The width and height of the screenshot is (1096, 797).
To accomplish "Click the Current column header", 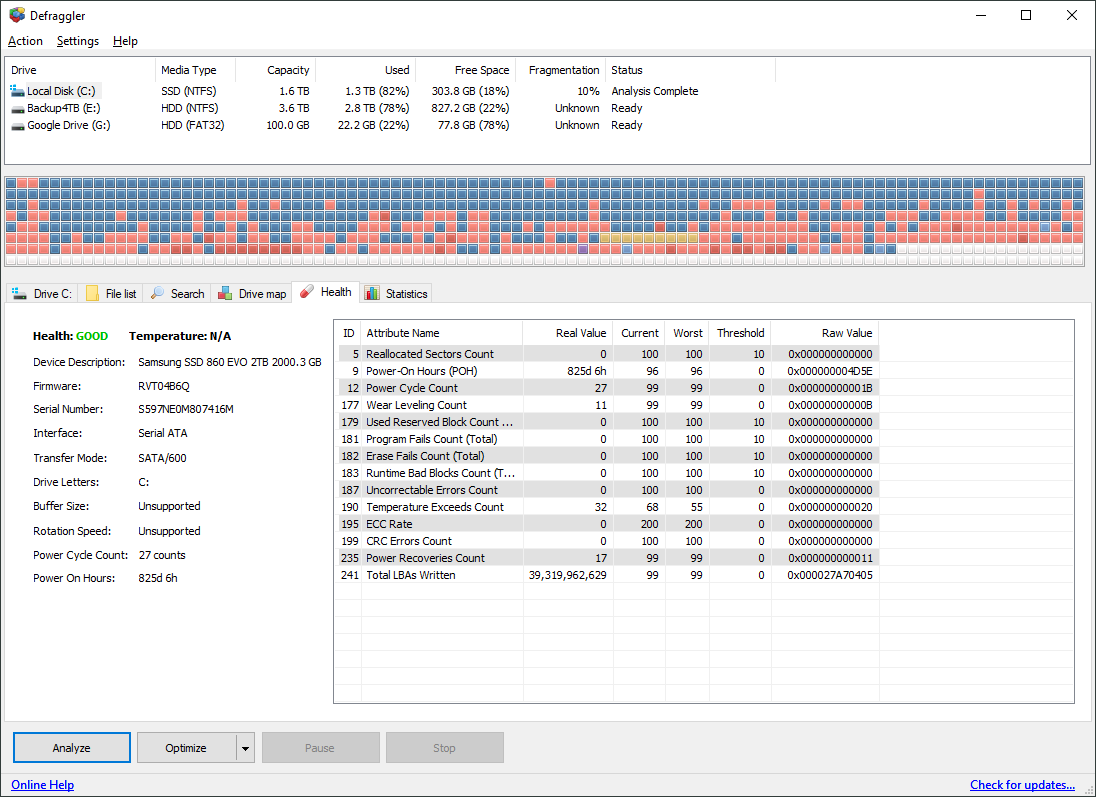I will pos(640,333).
